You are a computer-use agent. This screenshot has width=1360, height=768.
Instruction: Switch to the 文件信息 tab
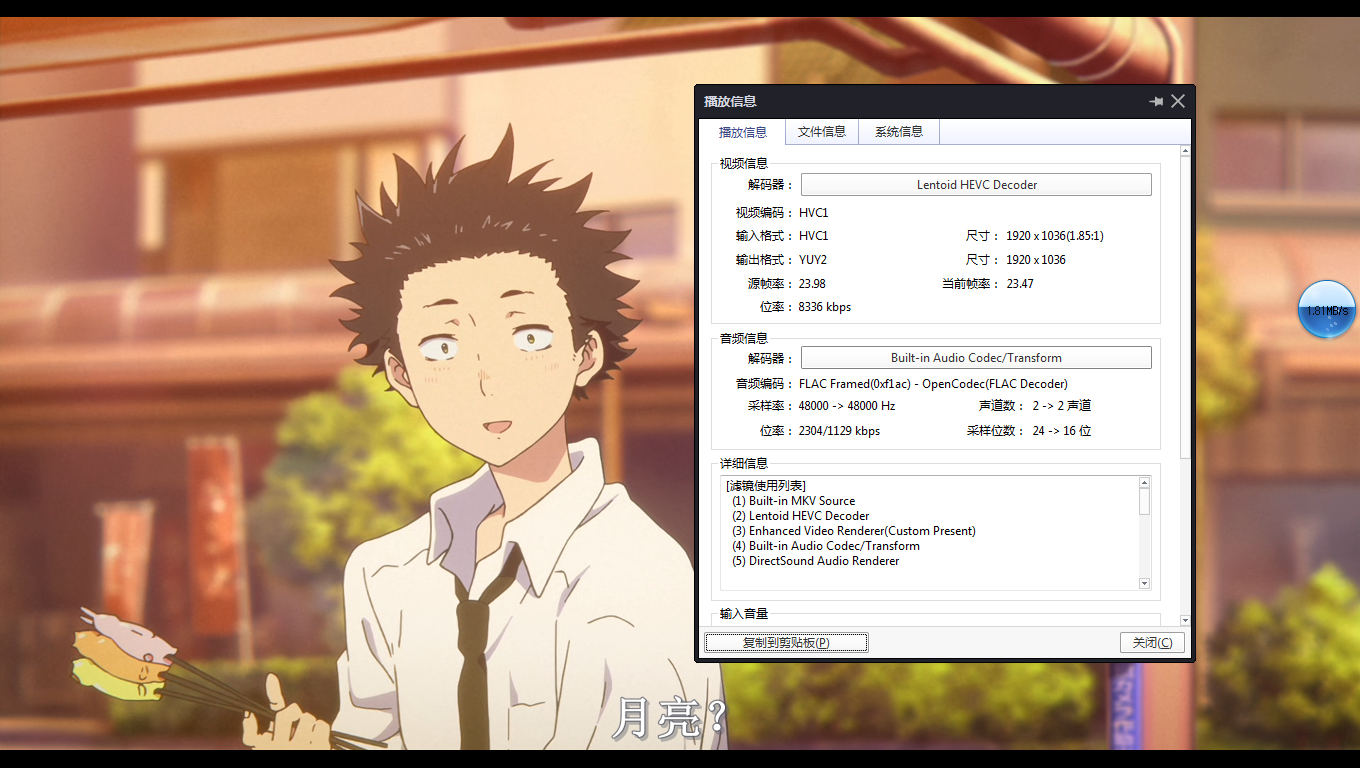(x=821, y=131)
